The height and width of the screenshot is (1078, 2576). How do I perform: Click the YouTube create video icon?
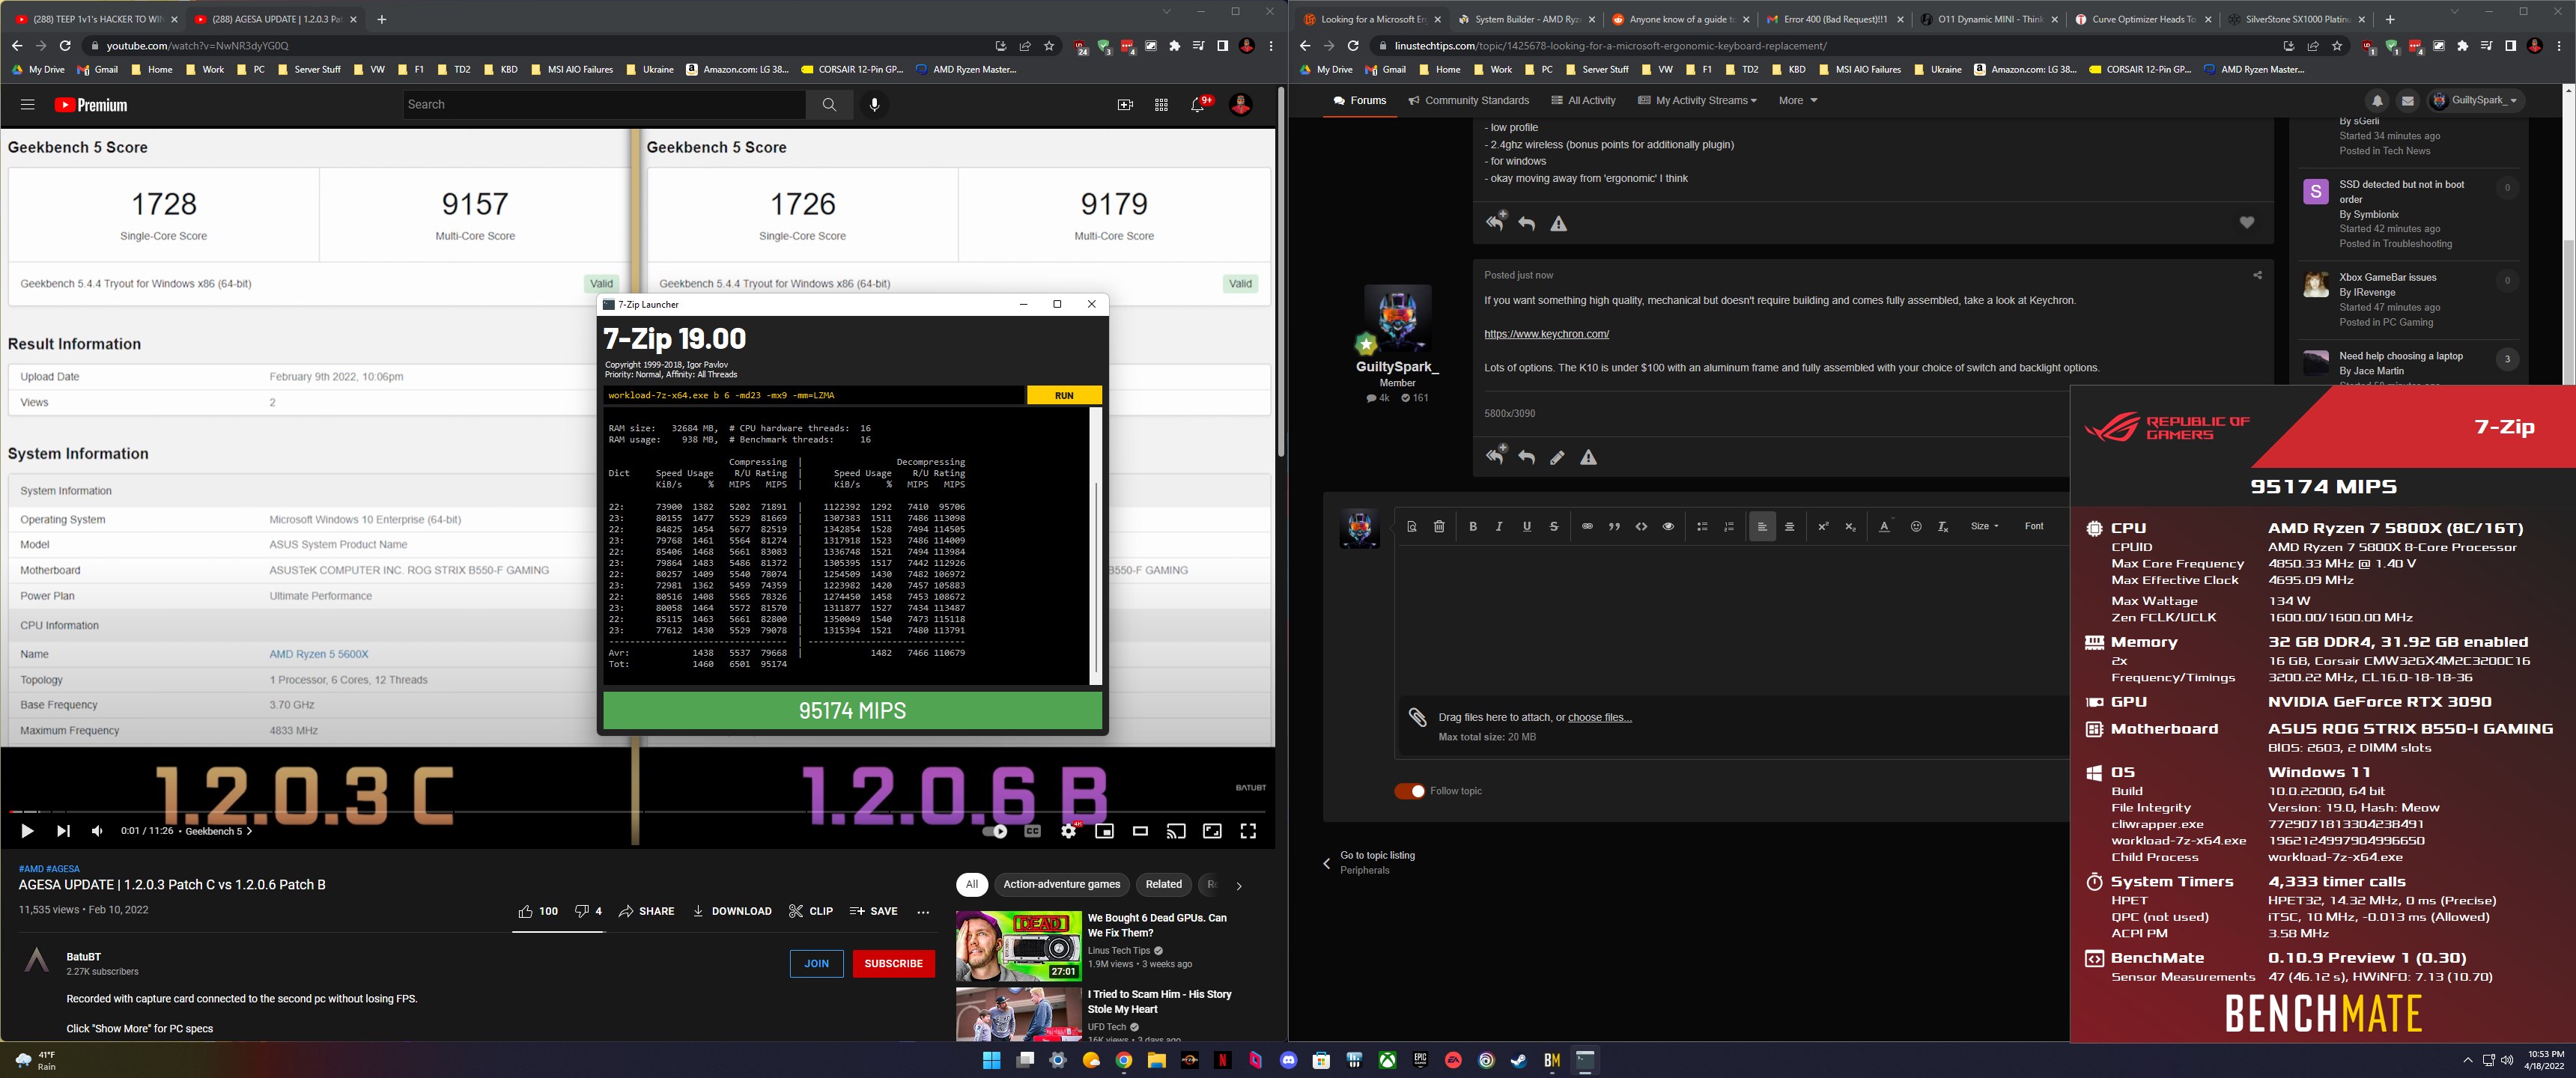tap(1125, 104)
